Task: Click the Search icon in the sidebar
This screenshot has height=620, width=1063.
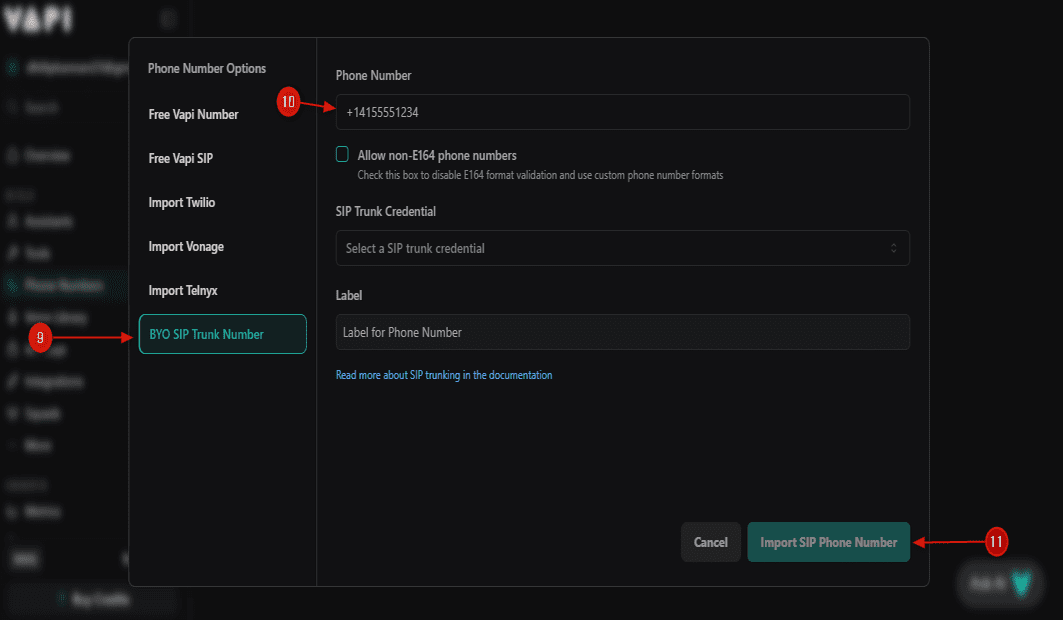Action: pyautogui.click(x=11, y=107)
